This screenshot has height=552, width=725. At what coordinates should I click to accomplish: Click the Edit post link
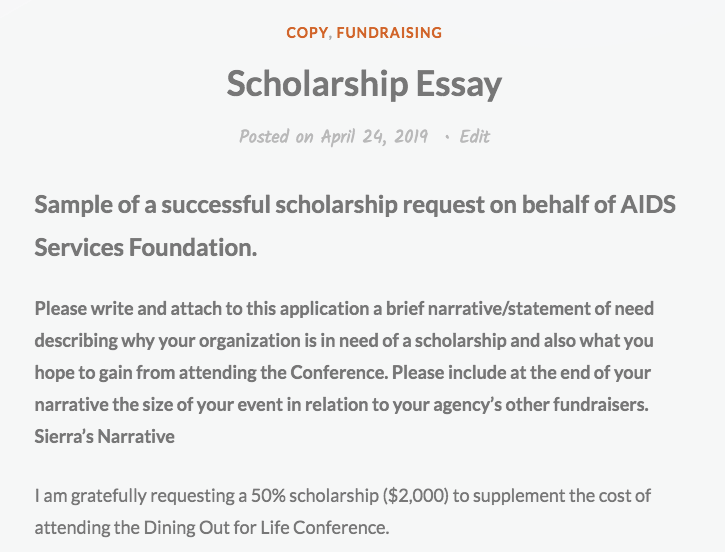tap(474, 137)
